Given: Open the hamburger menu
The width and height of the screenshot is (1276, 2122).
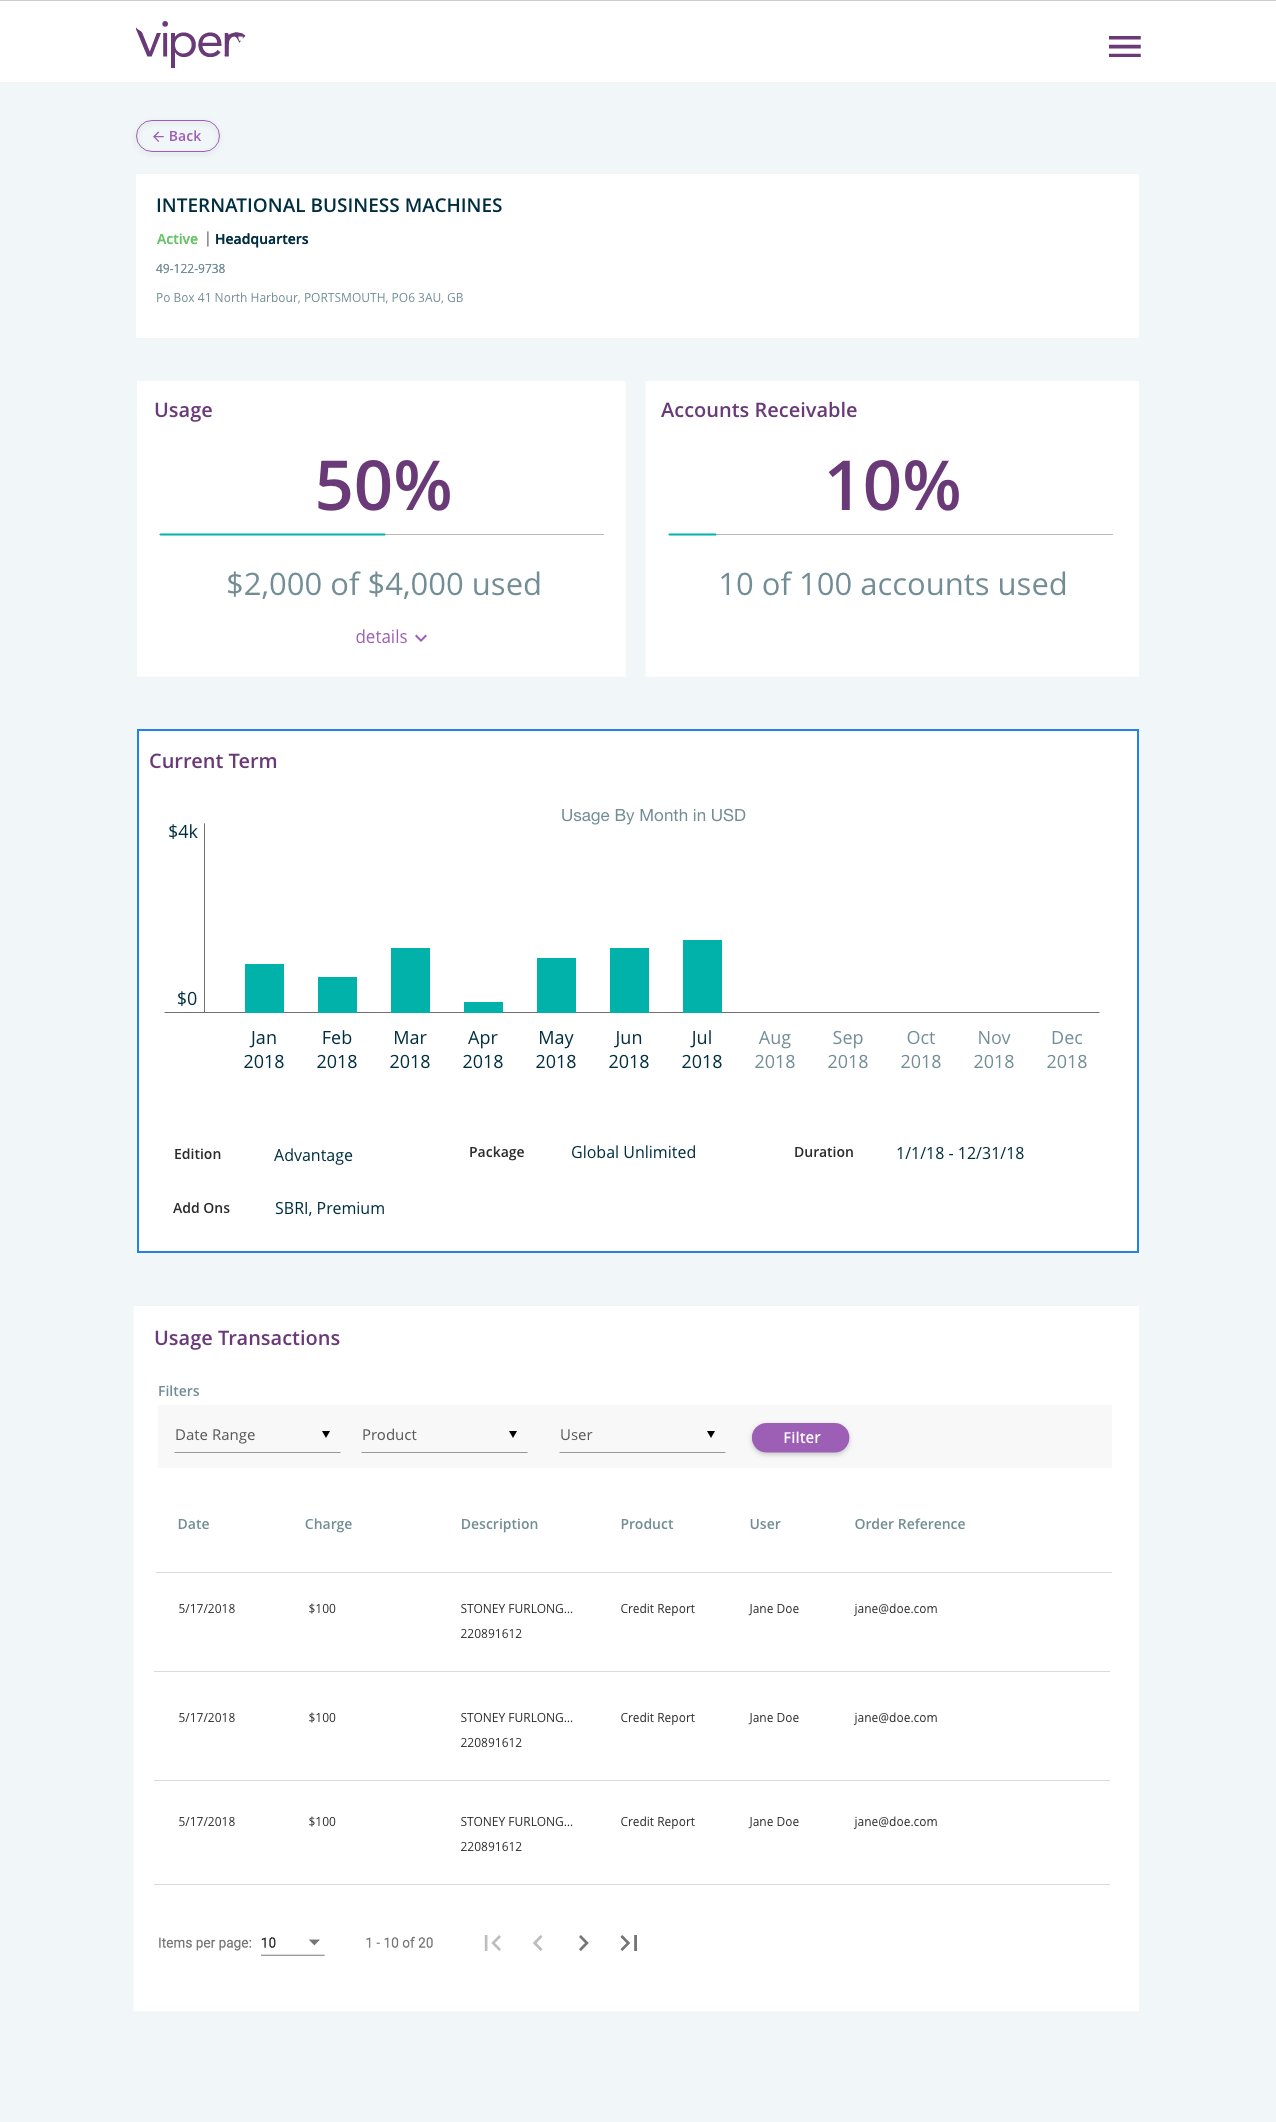Looking at the screenshot, I should (x=1124, y=47).
